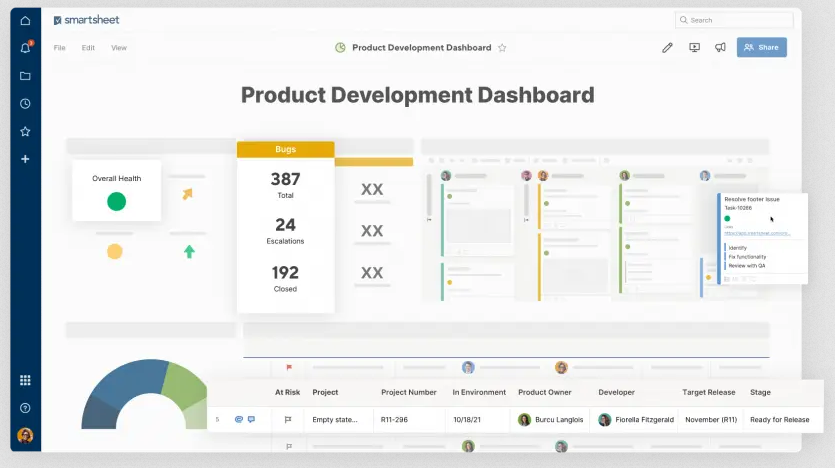This screenshot has height=468, width=835.
Task: Click the green status dot on task card
Action: 727,219
